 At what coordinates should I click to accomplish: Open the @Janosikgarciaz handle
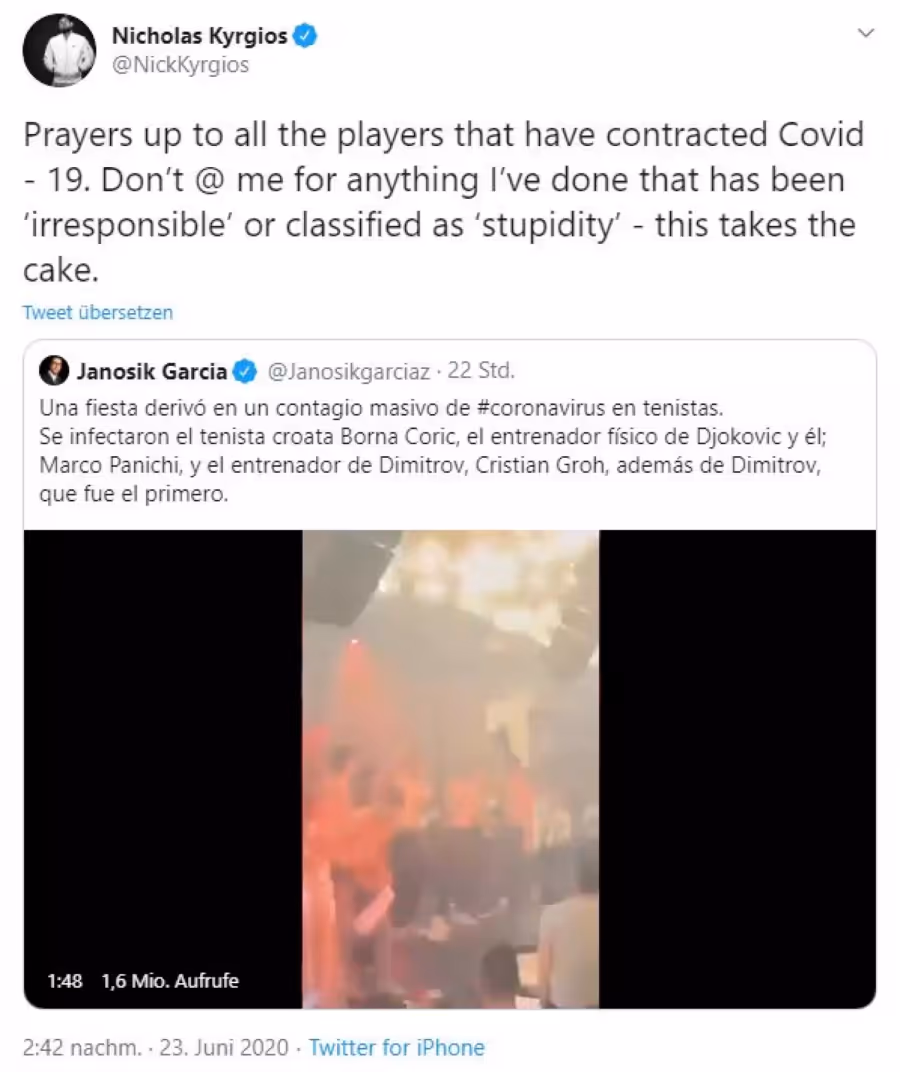(x=348, y=371)
